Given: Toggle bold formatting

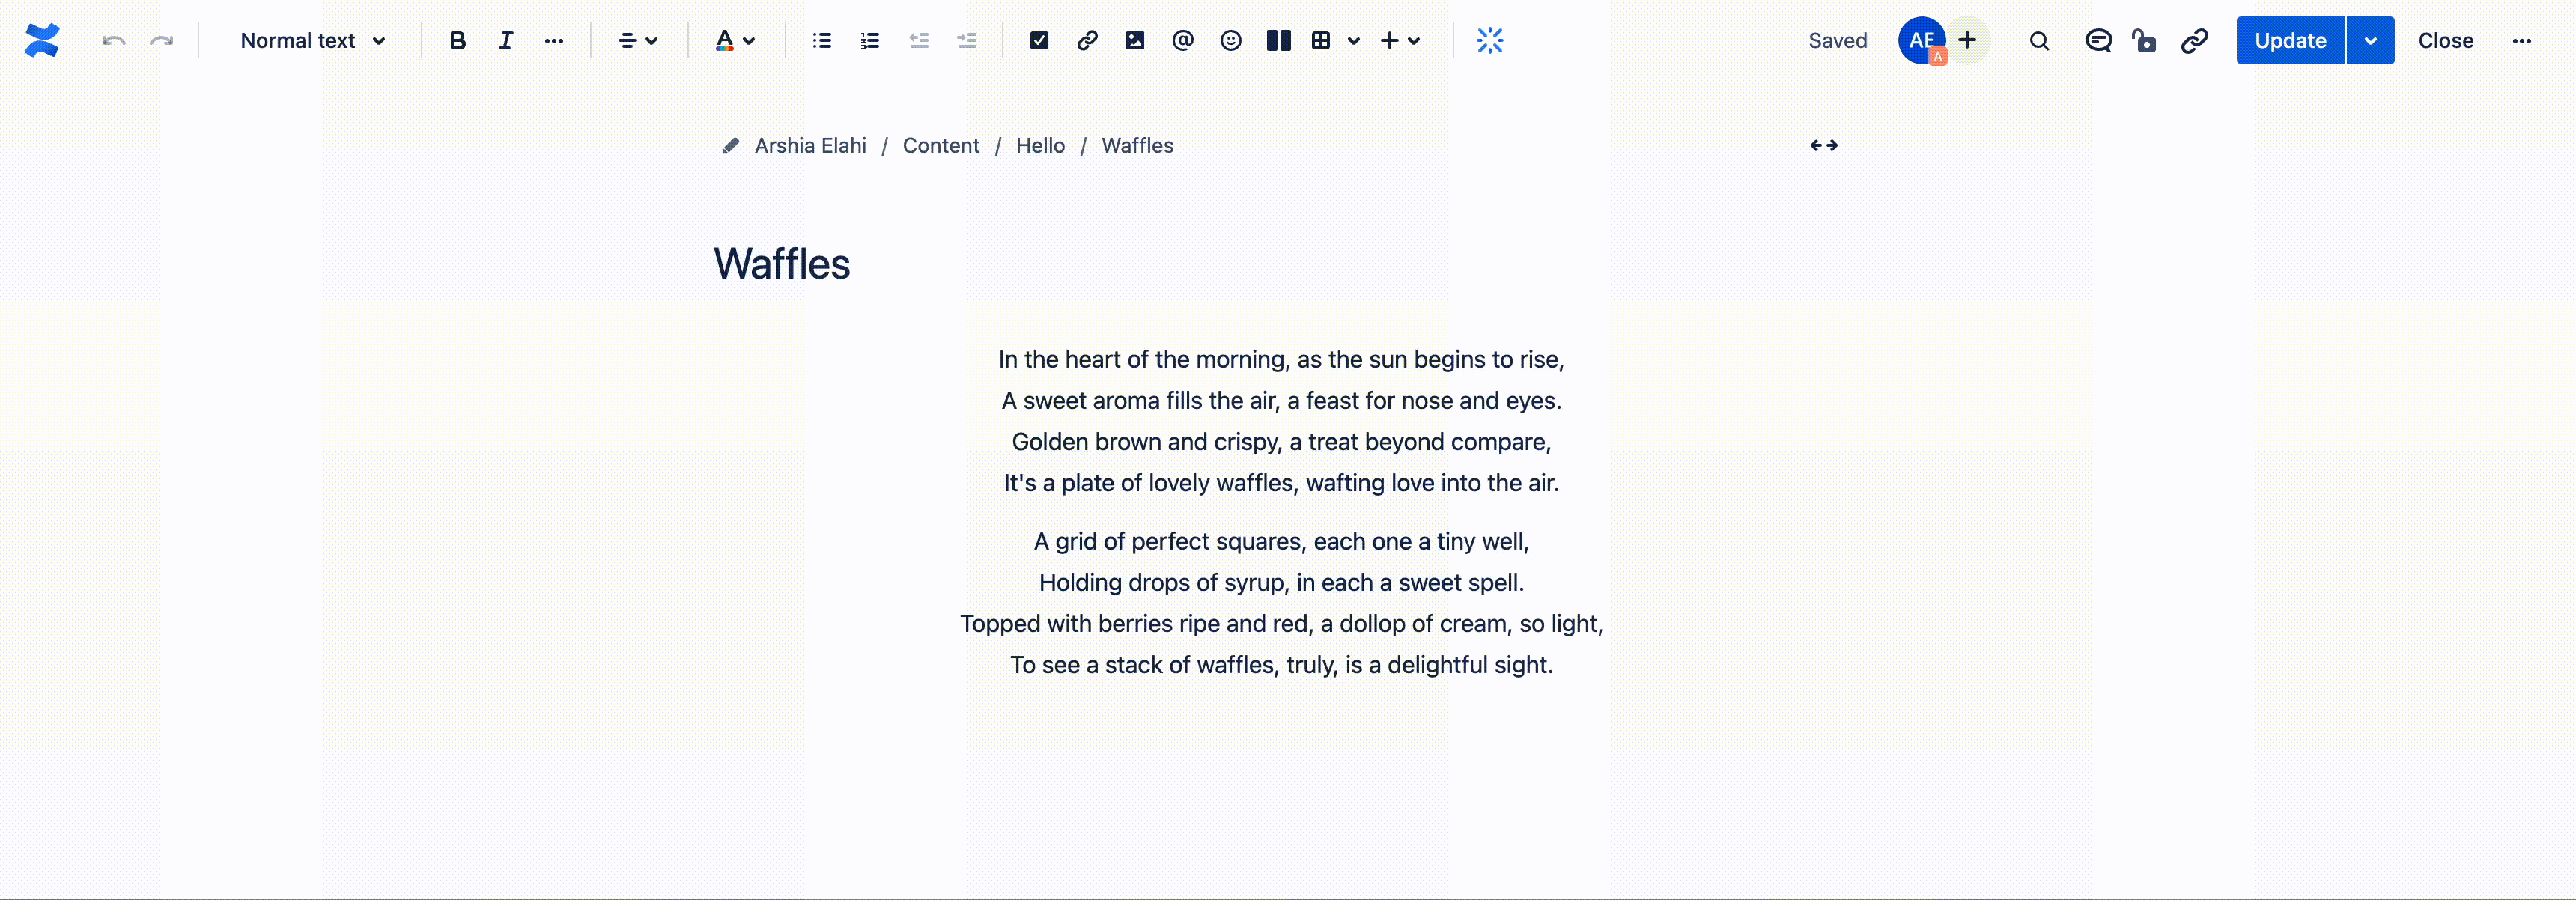Looking at the screenshot, I should click(457, 41).
